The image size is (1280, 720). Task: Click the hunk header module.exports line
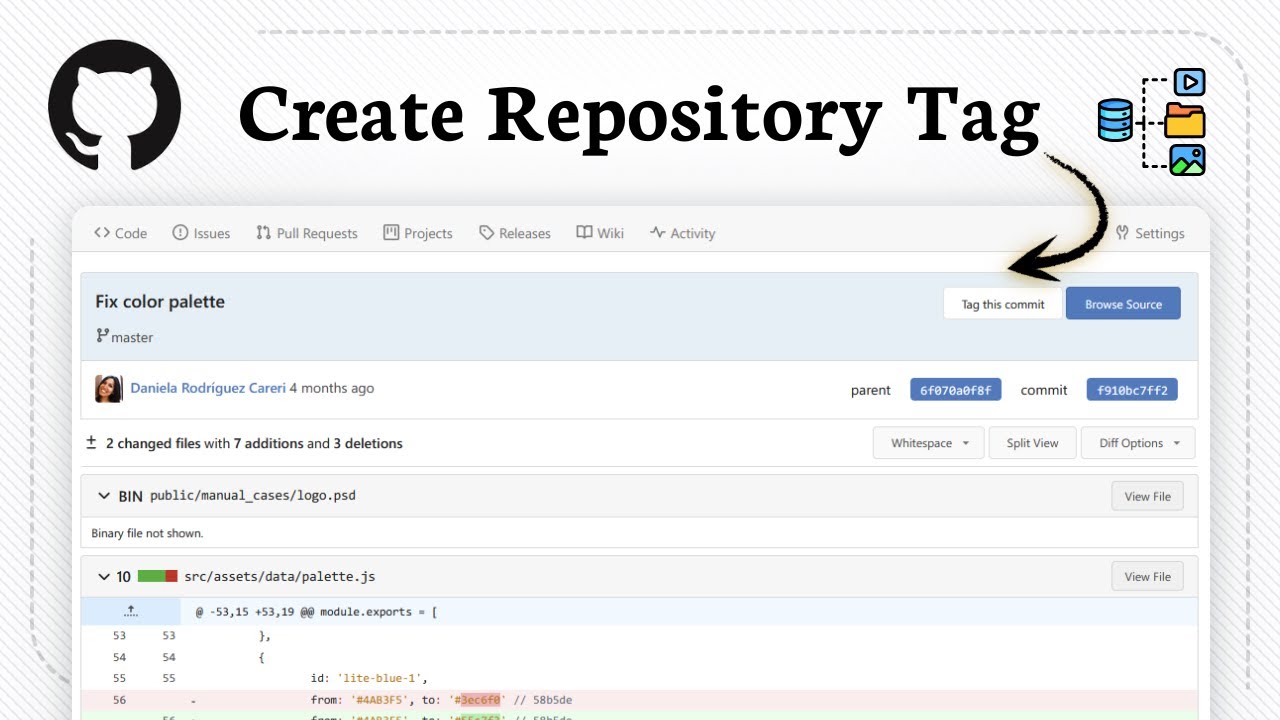pos(316,611)
